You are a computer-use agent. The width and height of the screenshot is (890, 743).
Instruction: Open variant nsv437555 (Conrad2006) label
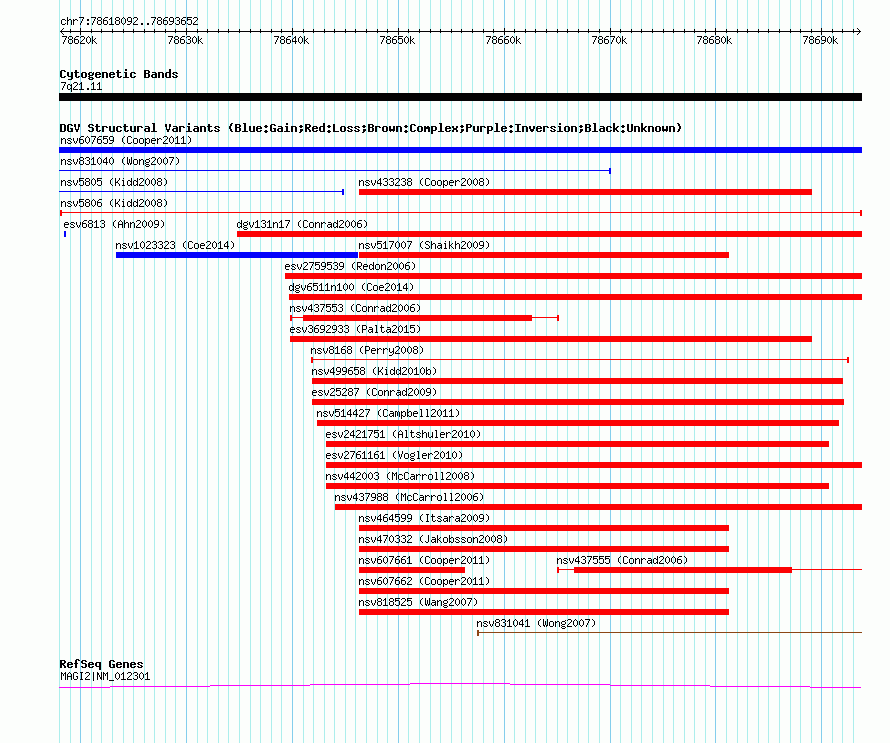622,560
